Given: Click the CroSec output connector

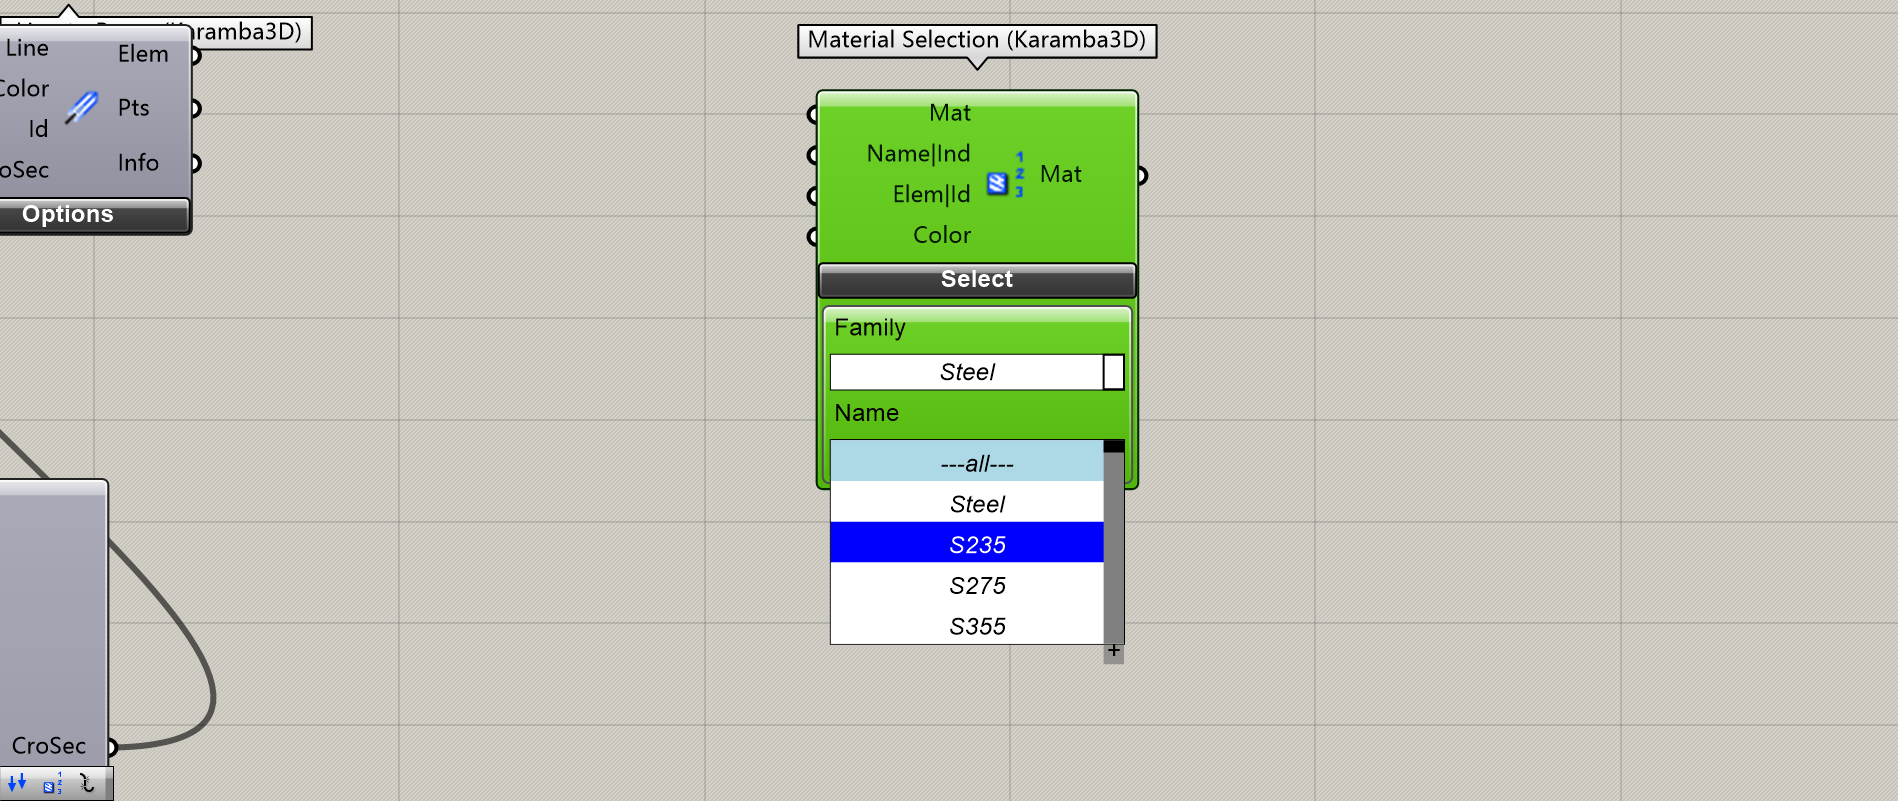Looking at the screenshot, I should click(112, 747).
